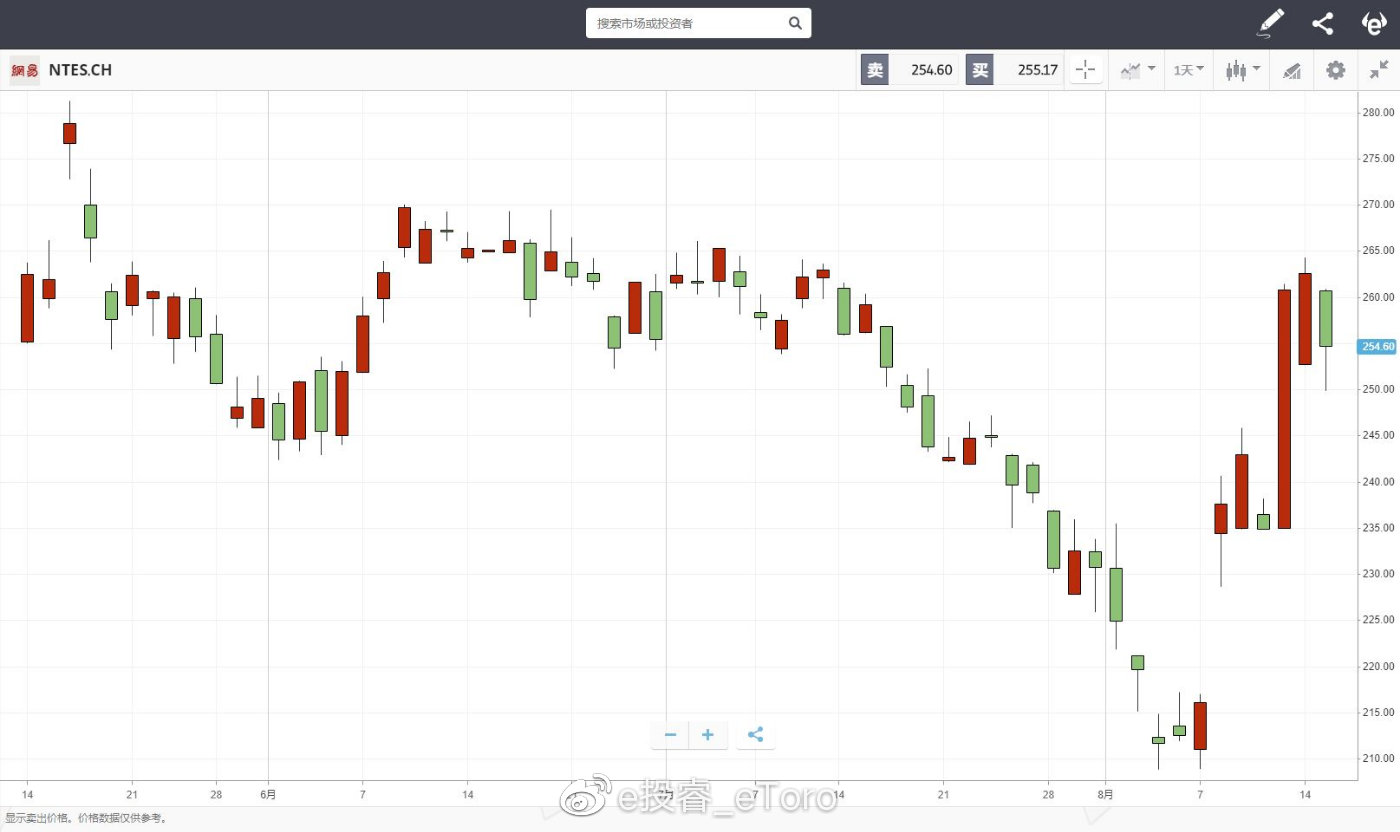Click the 254.60 current price marker on axis

[1377, 347]
